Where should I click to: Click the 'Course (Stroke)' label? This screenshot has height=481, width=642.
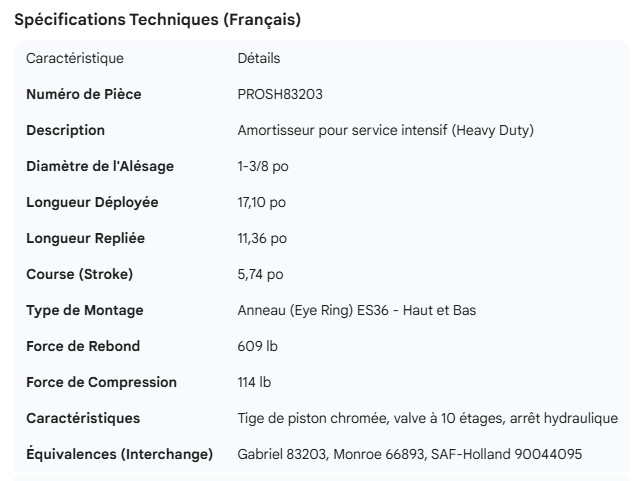[79, 274]
